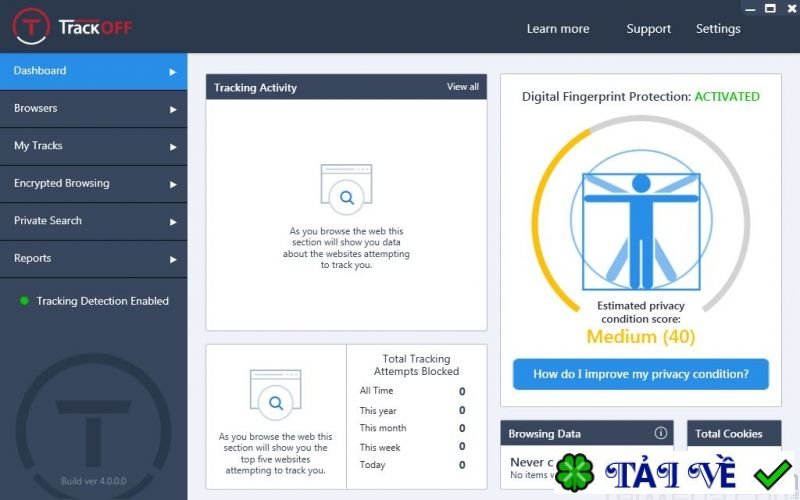The width and height of the screenshot is (800, 500).
Task: Close the TrackOFF window
Action: [792, 8]
